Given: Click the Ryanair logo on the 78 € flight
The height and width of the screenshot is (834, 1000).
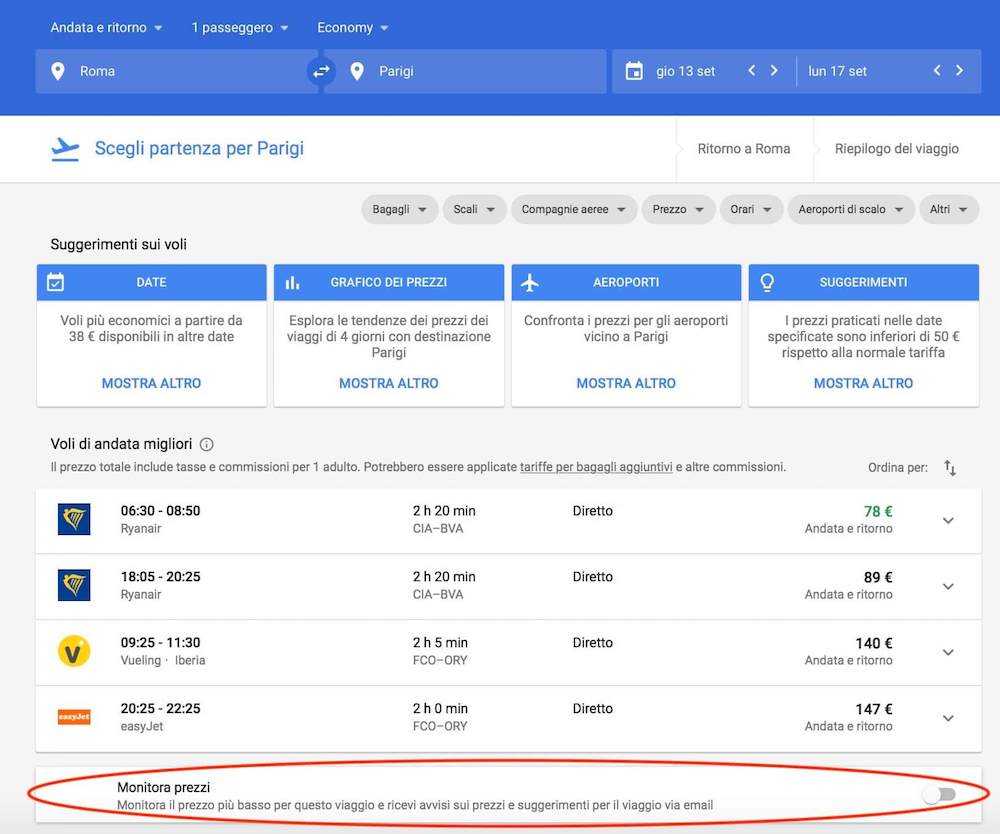Looking at the screenshot, I should (74, 519).
